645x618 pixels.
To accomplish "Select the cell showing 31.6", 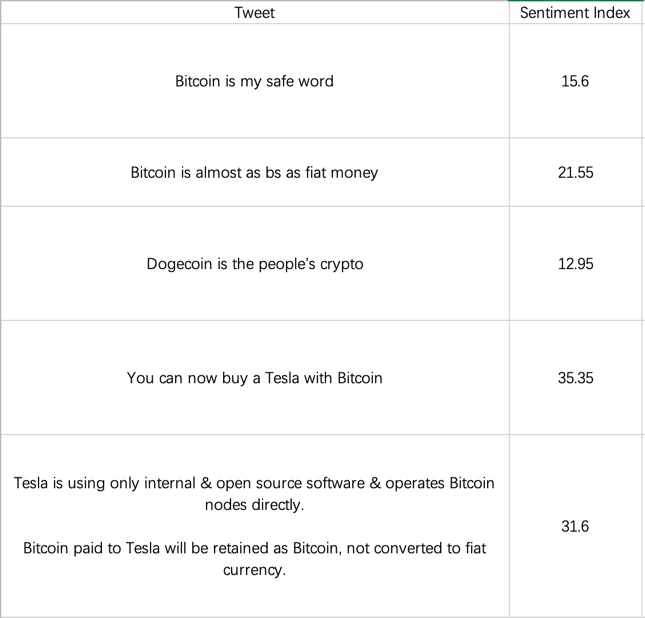I will (x=575, y=526).
